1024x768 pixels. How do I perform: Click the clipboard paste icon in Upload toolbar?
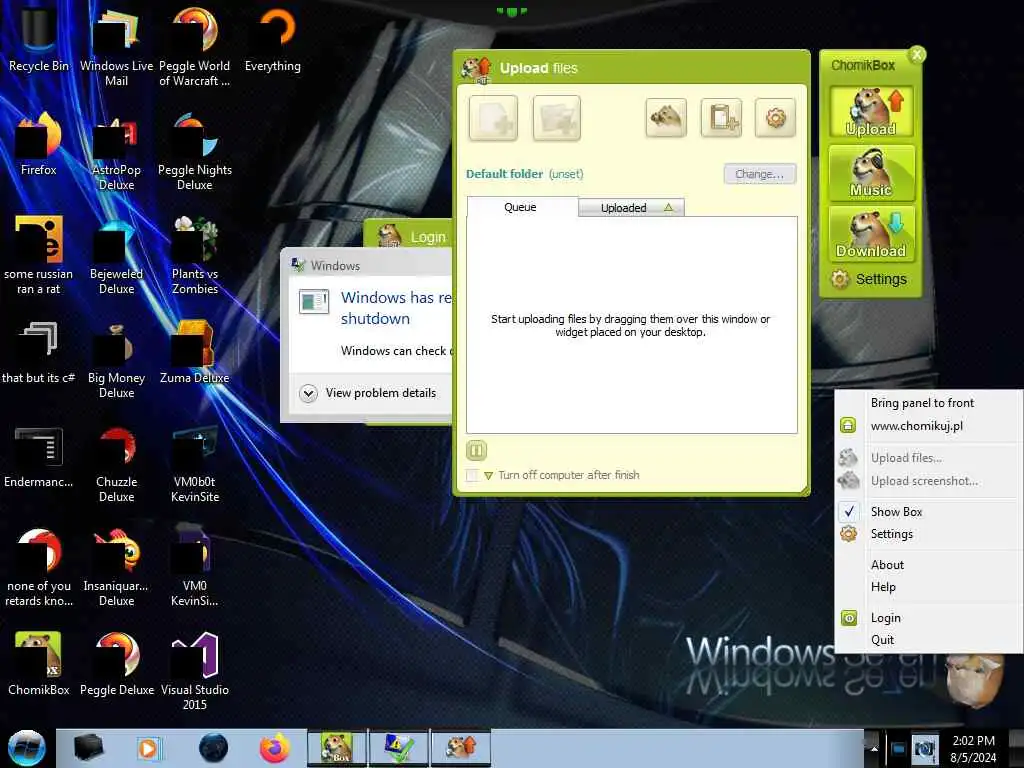click(x=721, y=118)
